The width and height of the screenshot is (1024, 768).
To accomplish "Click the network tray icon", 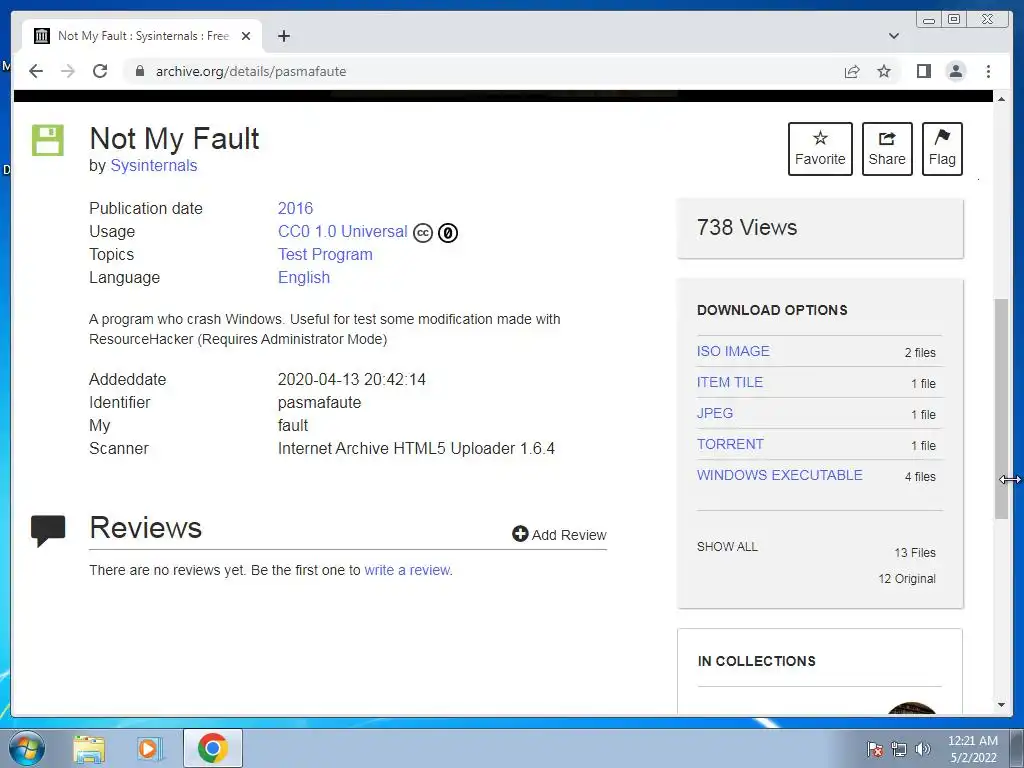I will (x=899, y=749).
